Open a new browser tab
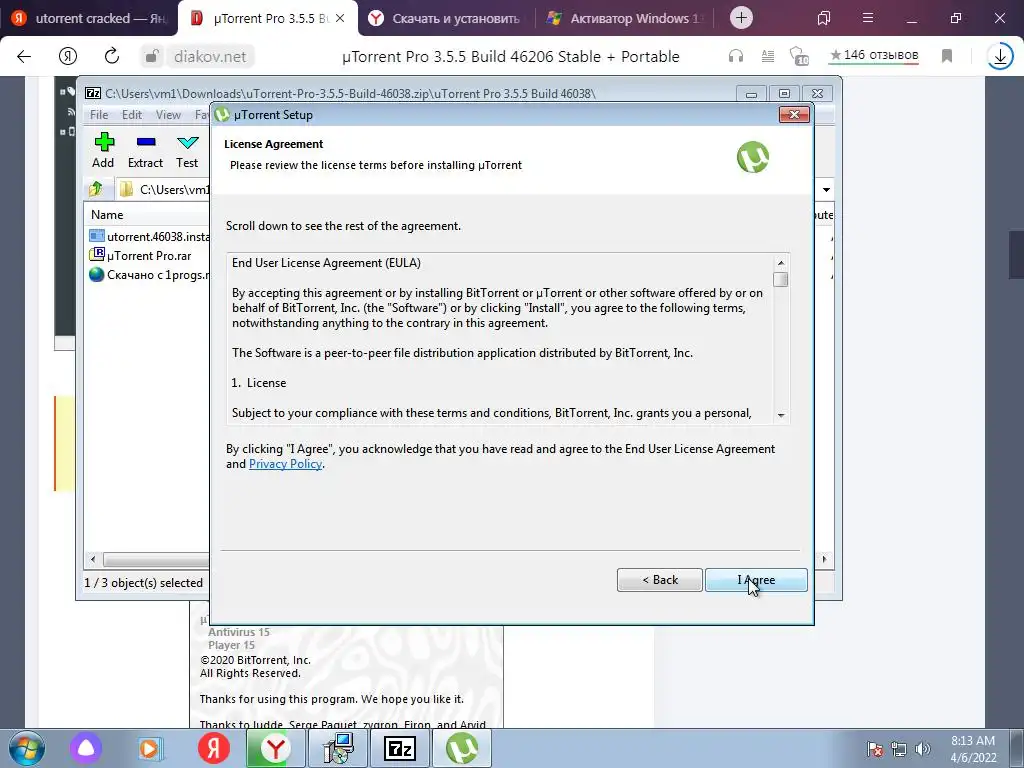This screenshot has width=1024, height=768. pyautogui.click(x=741, y=18)
